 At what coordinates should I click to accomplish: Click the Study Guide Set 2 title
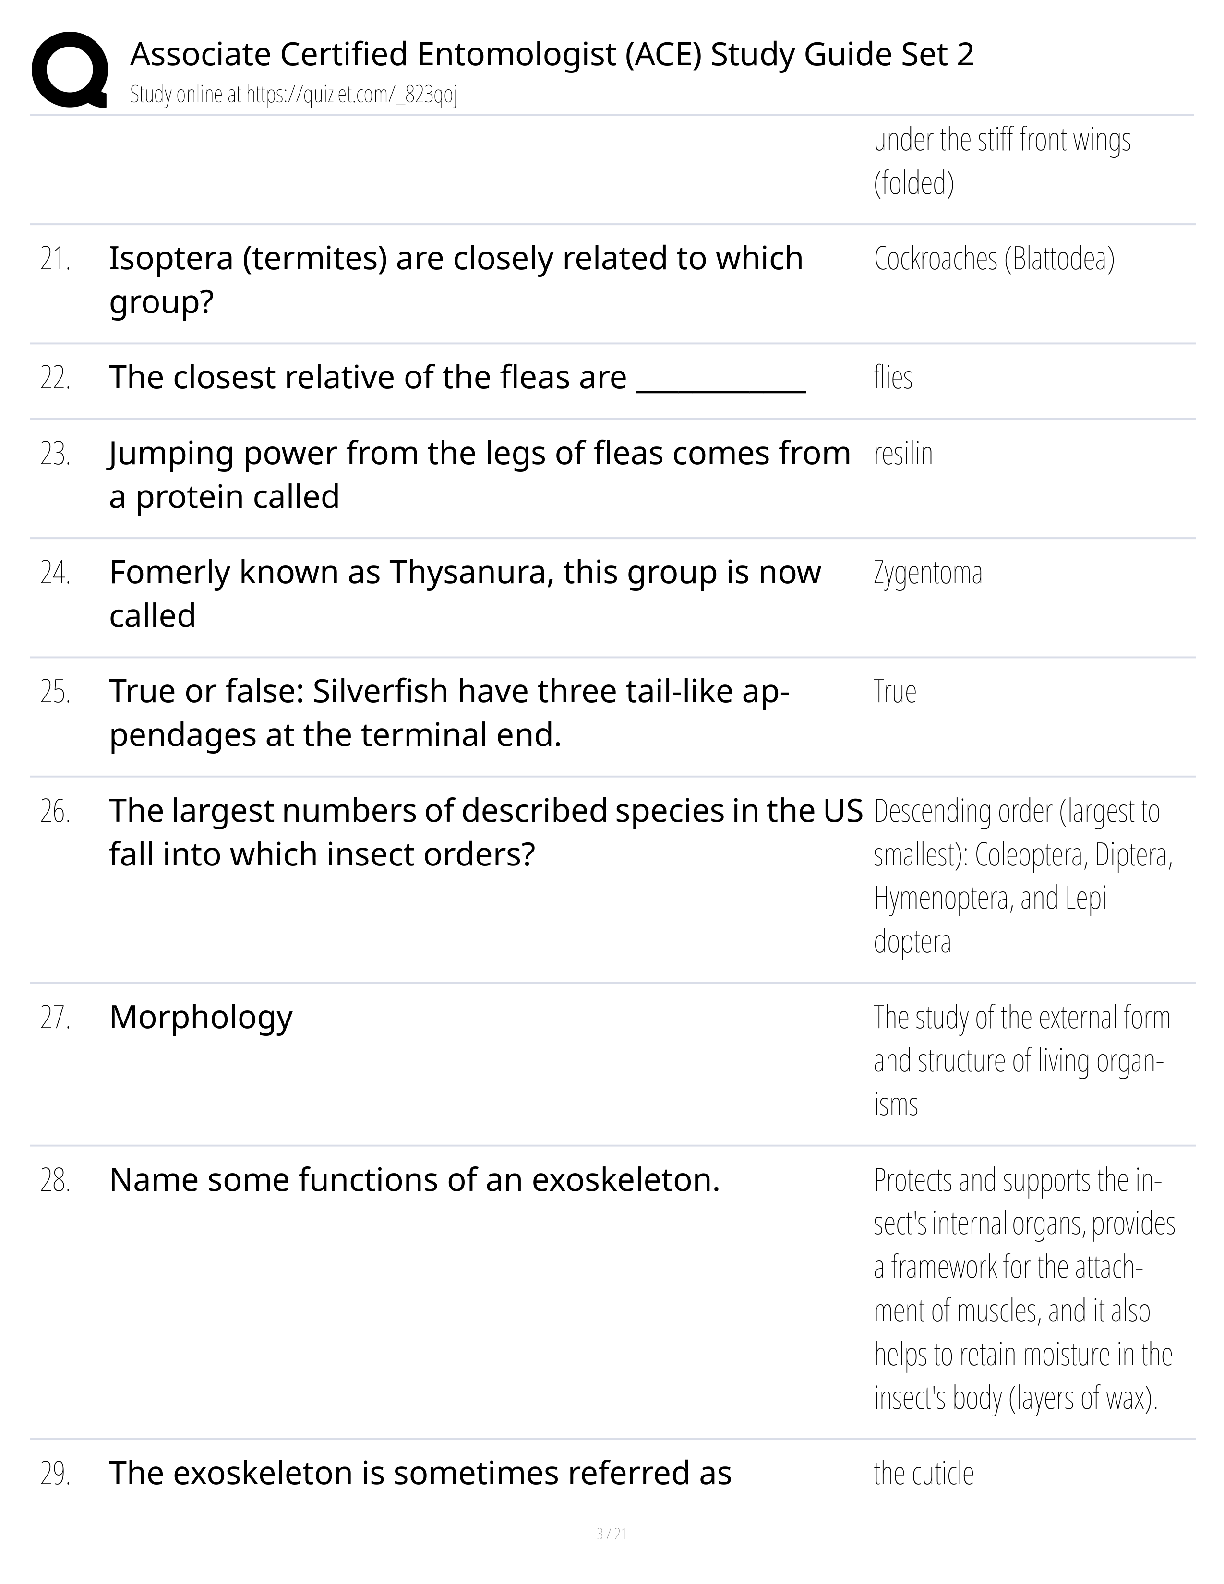552,54
